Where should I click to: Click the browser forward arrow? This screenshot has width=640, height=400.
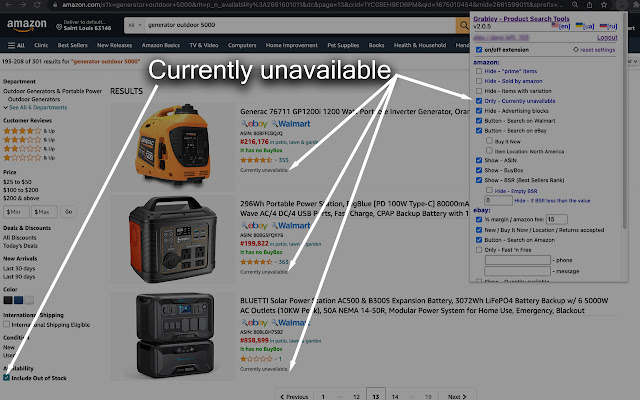pos(23,5)
